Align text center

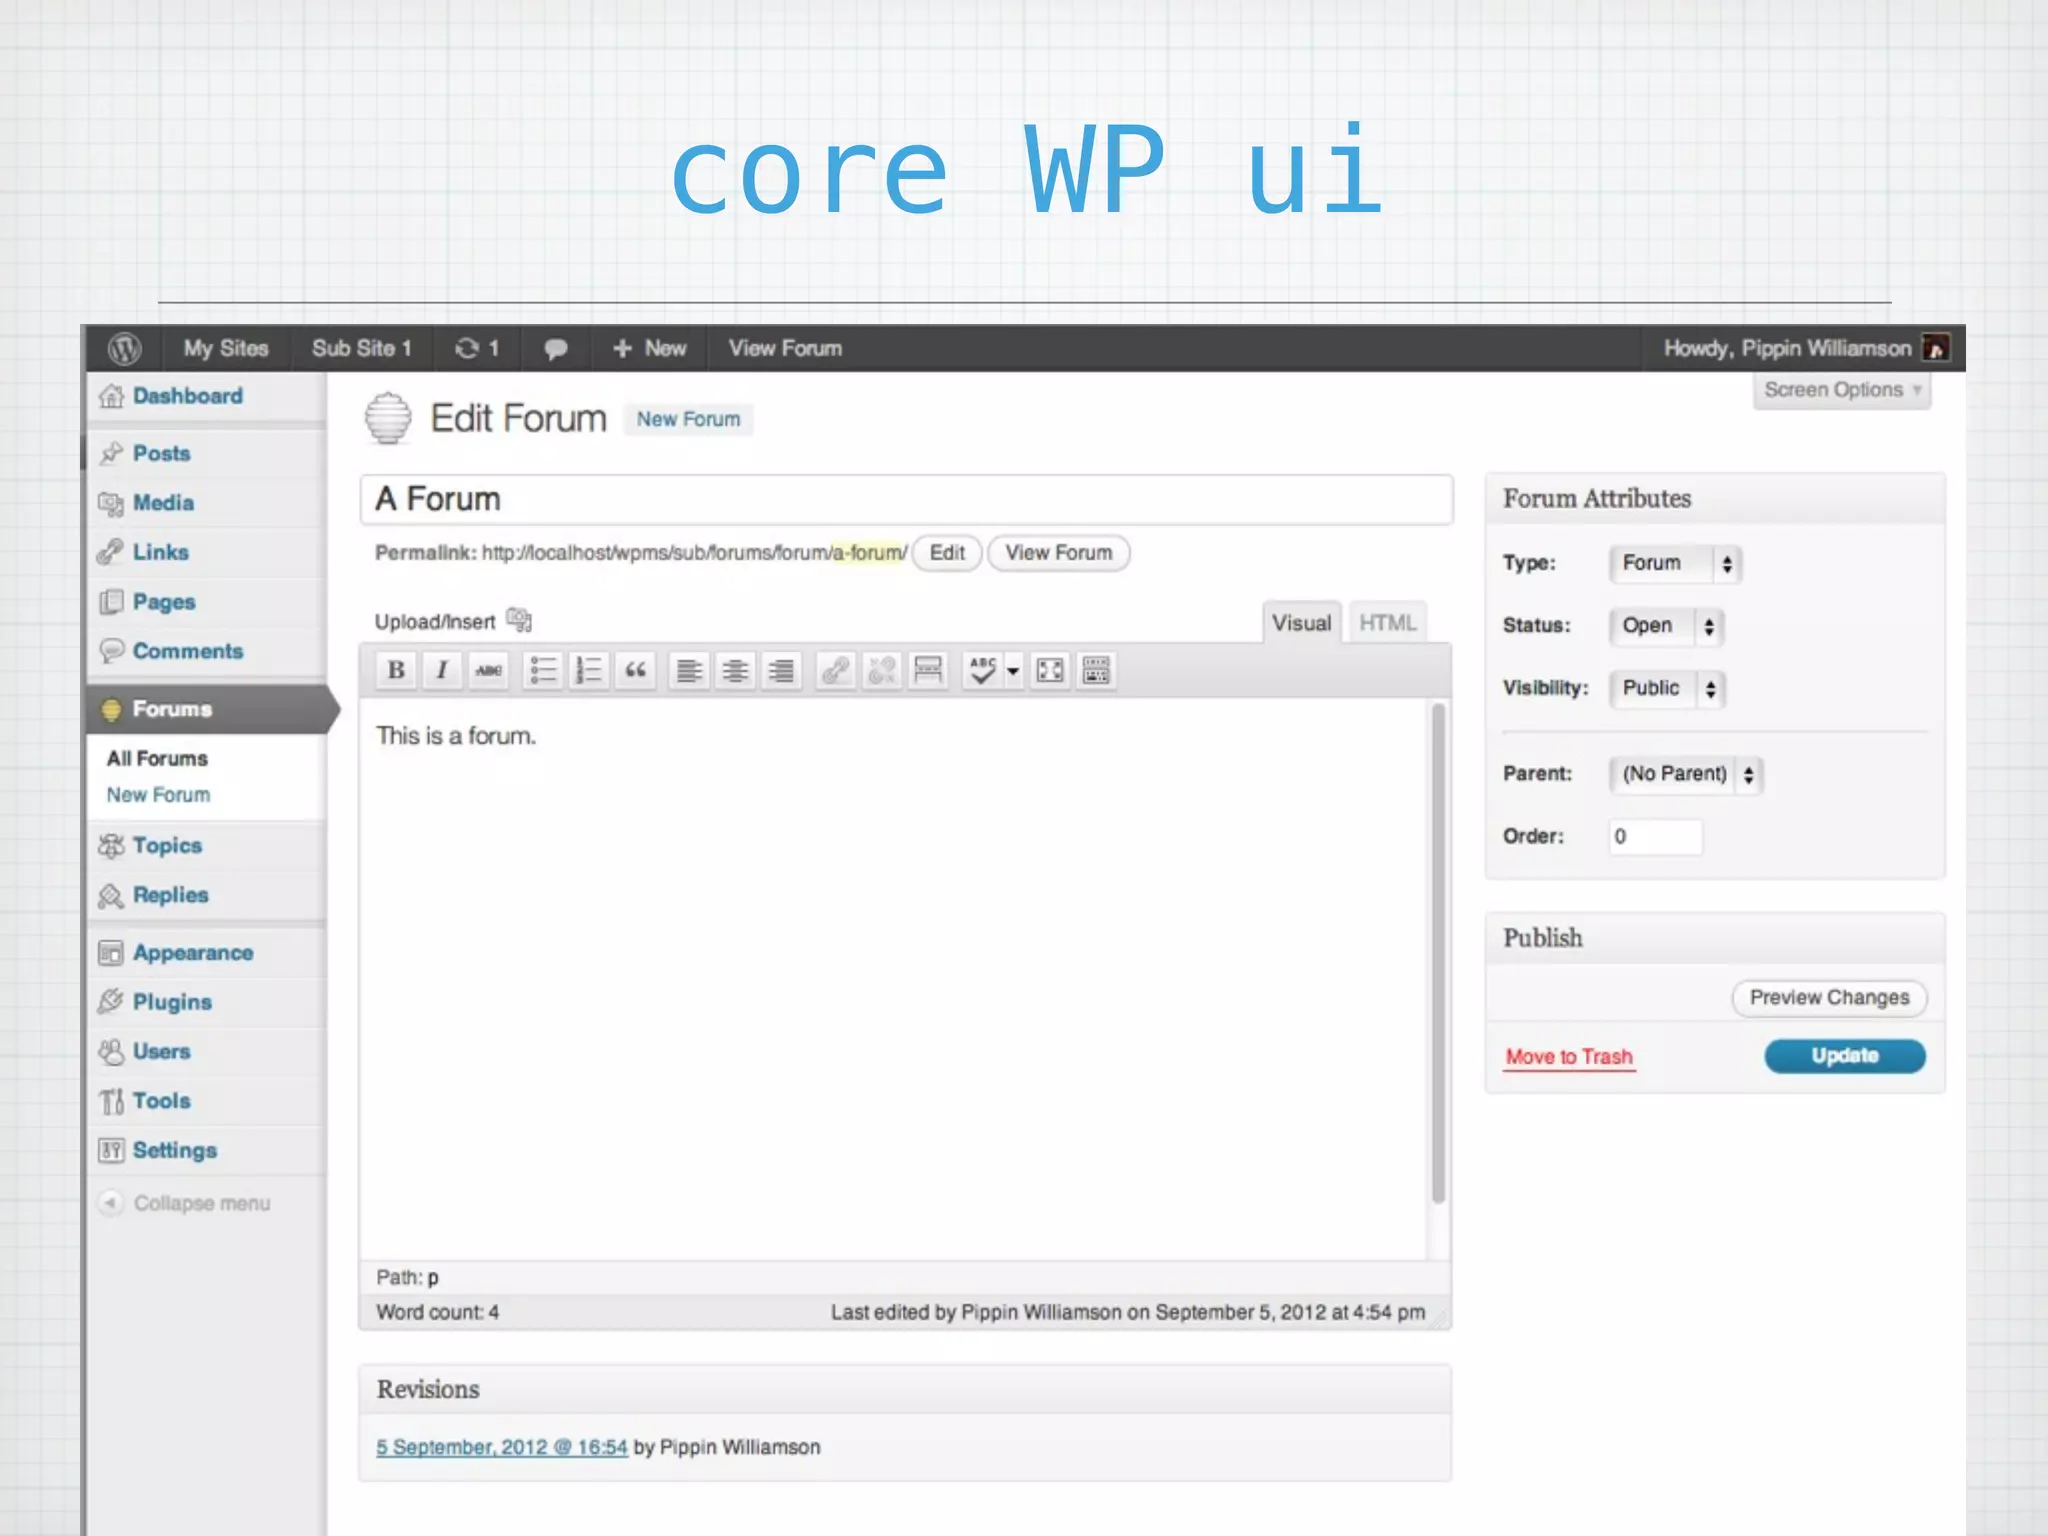coord(735,670)
